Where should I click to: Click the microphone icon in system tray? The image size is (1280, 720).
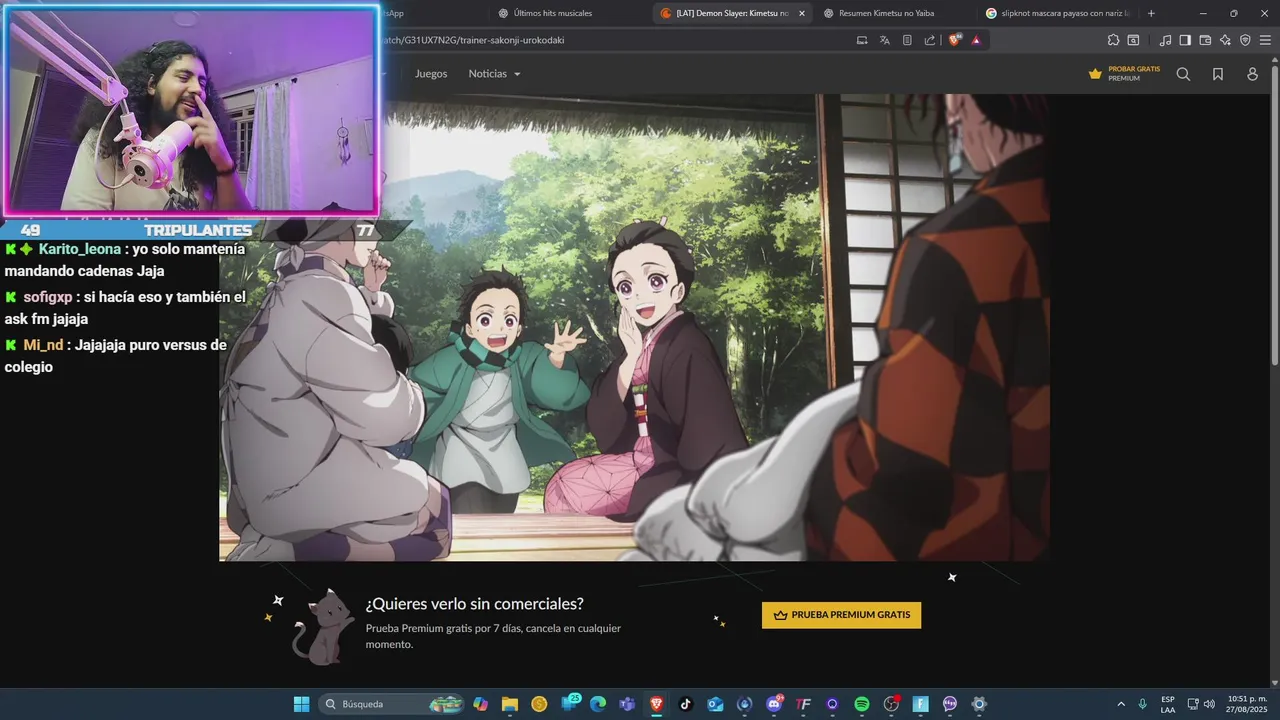point(1143,704)
